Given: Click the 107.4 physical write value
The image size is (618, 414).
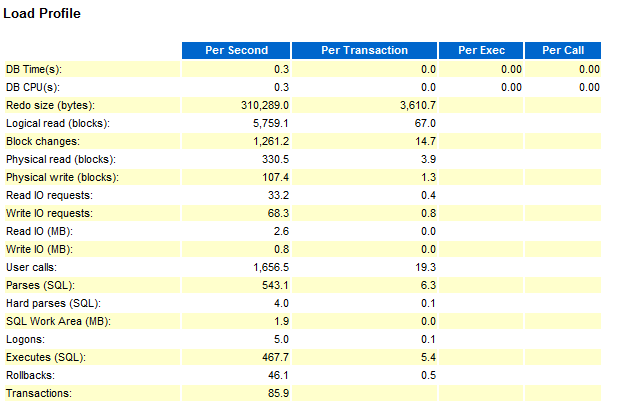Looking at the screenshot, I should click(276, 178).
